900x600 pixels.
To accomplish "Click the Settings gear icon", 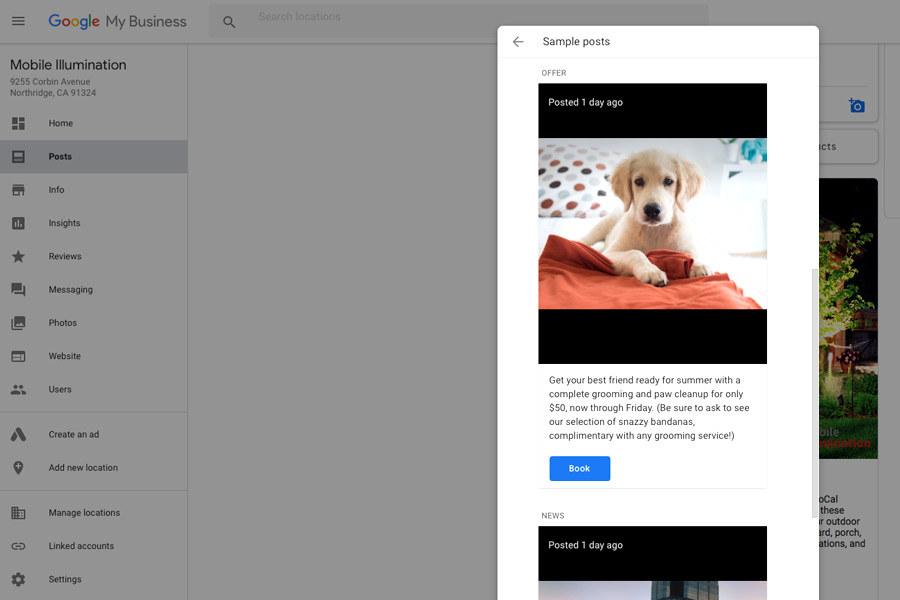I will (x=18, y=579).
